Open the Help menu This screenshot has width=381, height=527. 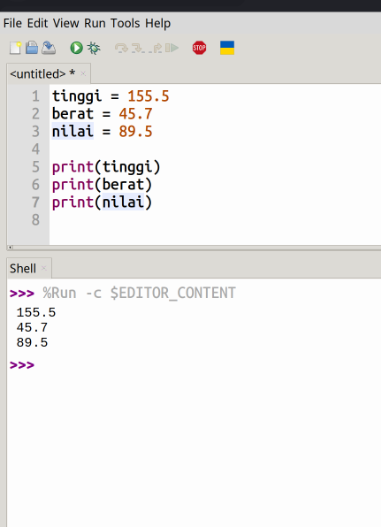pyautogui.click(x=158, y=23)
